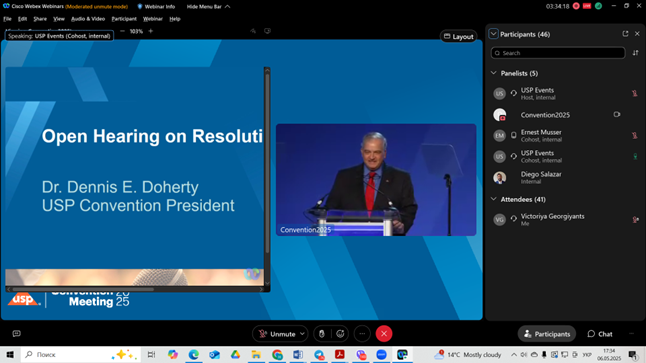
Task: Open the more options ellipsis button
Action: tap(362, 334)
